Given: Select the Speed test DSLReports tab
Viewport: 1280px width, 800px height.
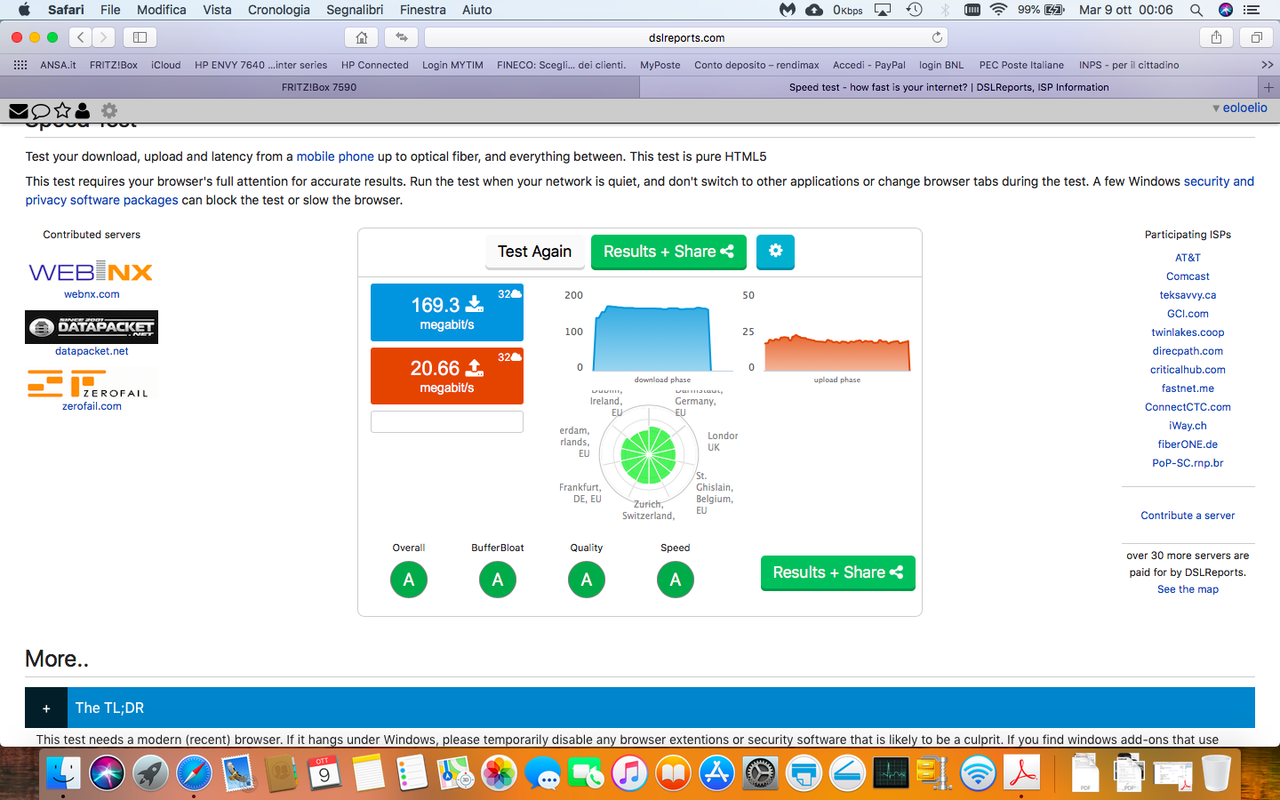Looking at the screenshot, I should (949, 87).
